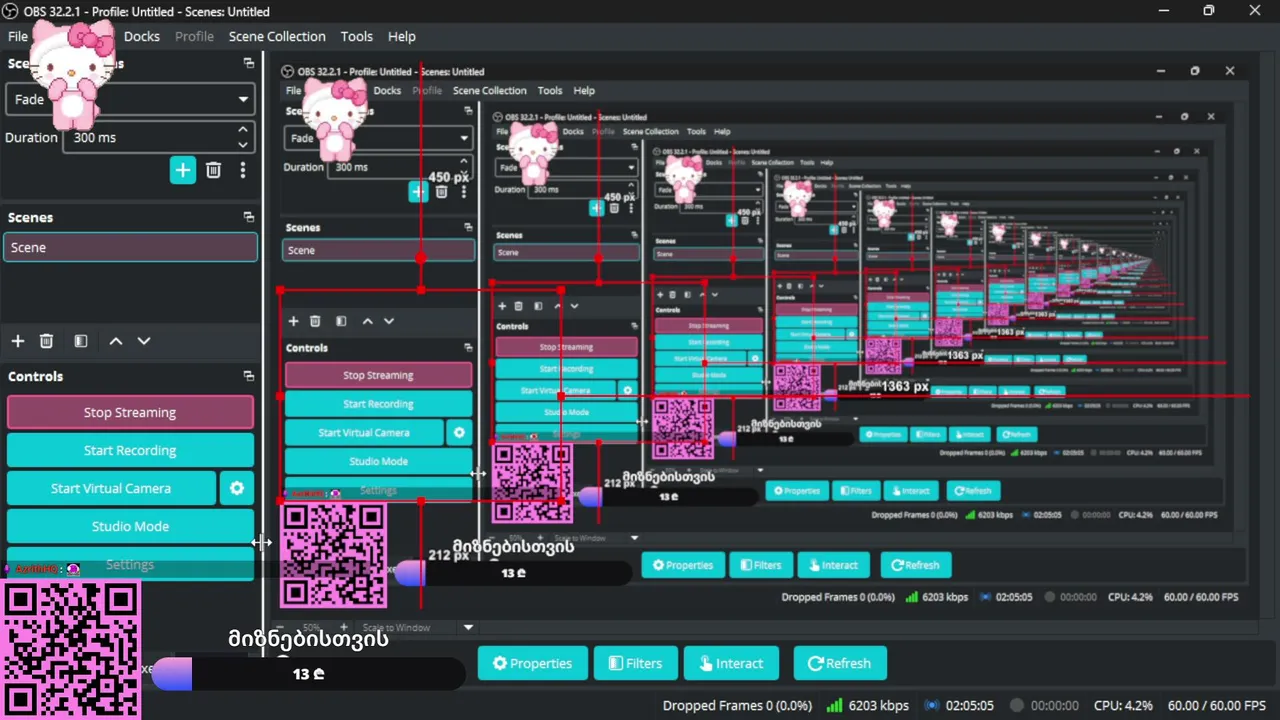Image resolution: width=1280 pixels, height=720 pixels.
Task: Click the 00:00:00 recording timer
Action: (1056, 705)
